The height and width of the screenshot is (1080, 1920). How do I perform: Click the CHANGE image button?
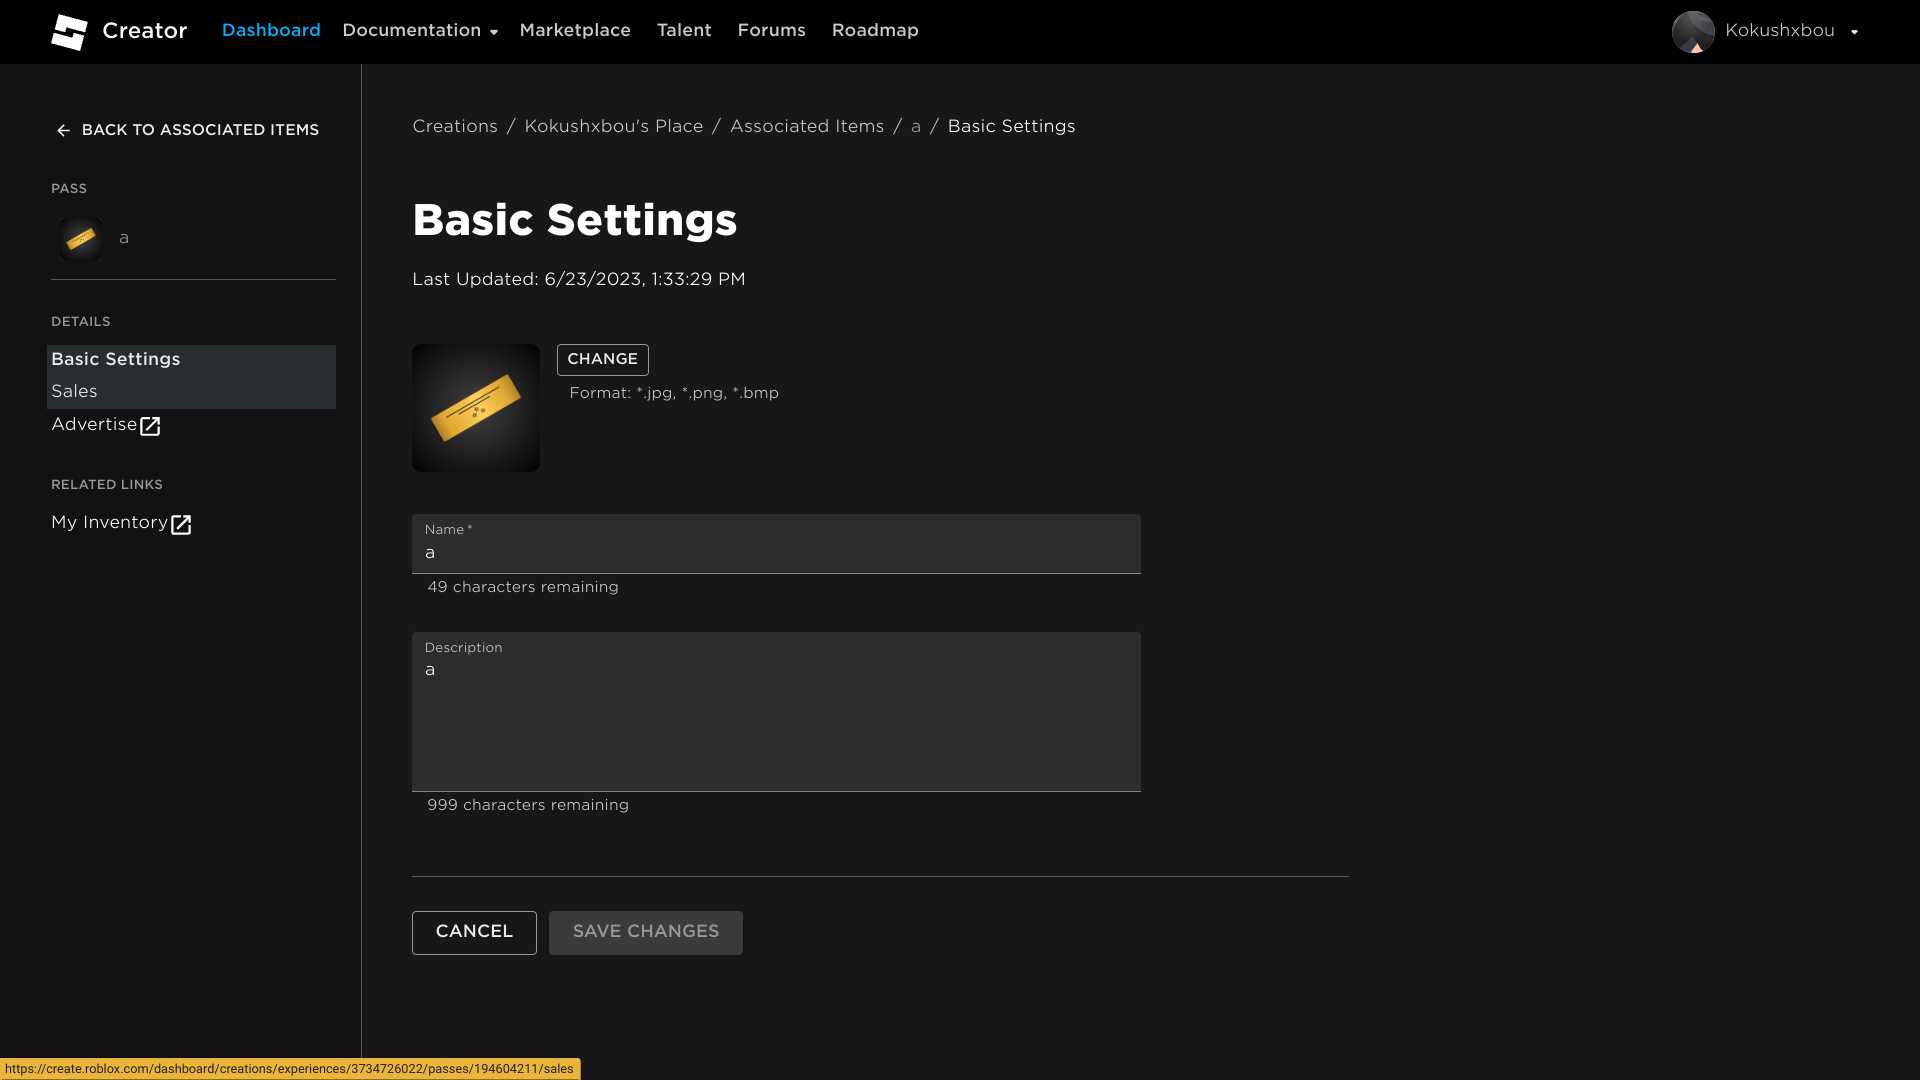click(603, 360)
